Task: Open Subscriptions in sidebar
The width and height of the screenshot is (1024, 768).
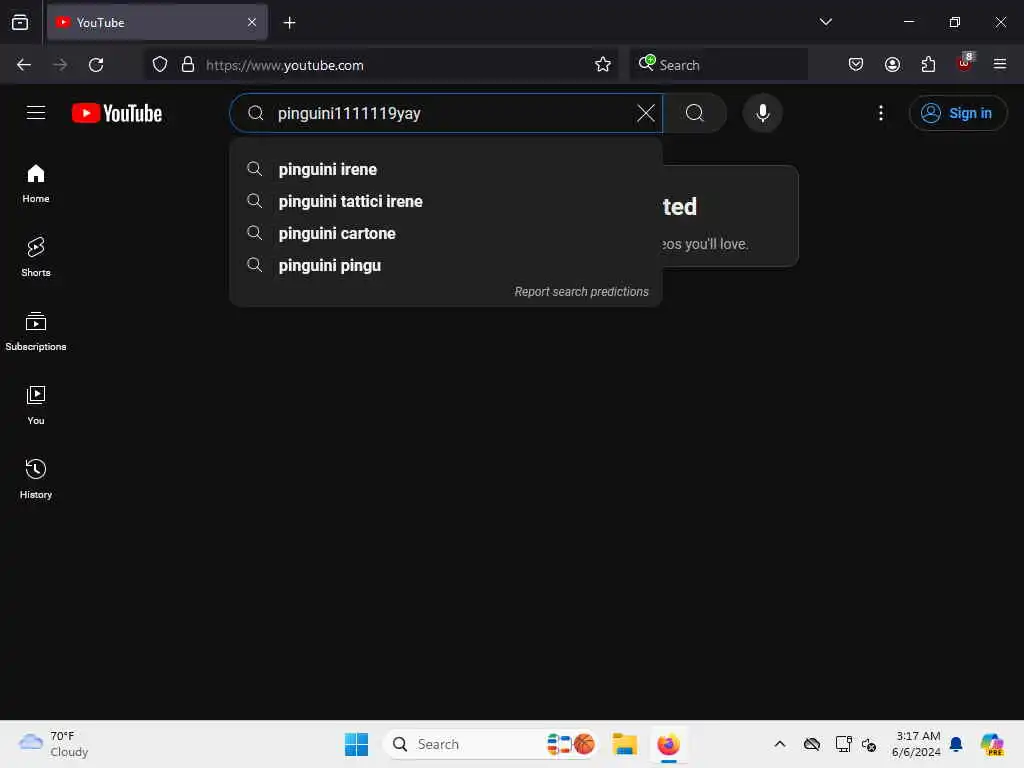Action: point(36,331)
